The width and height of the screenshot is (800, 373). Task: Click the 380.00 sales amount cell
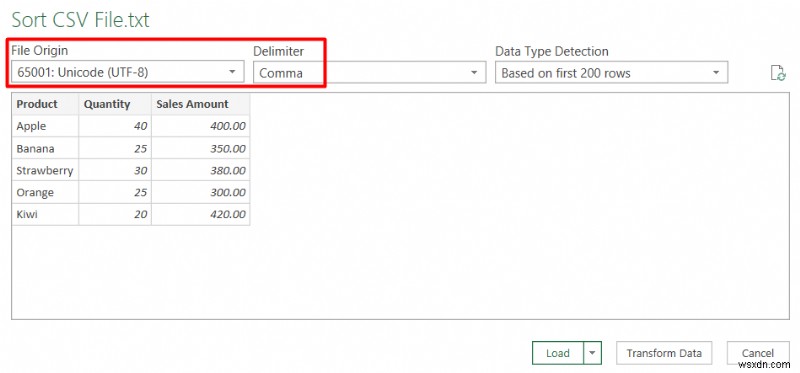(201, 170)
